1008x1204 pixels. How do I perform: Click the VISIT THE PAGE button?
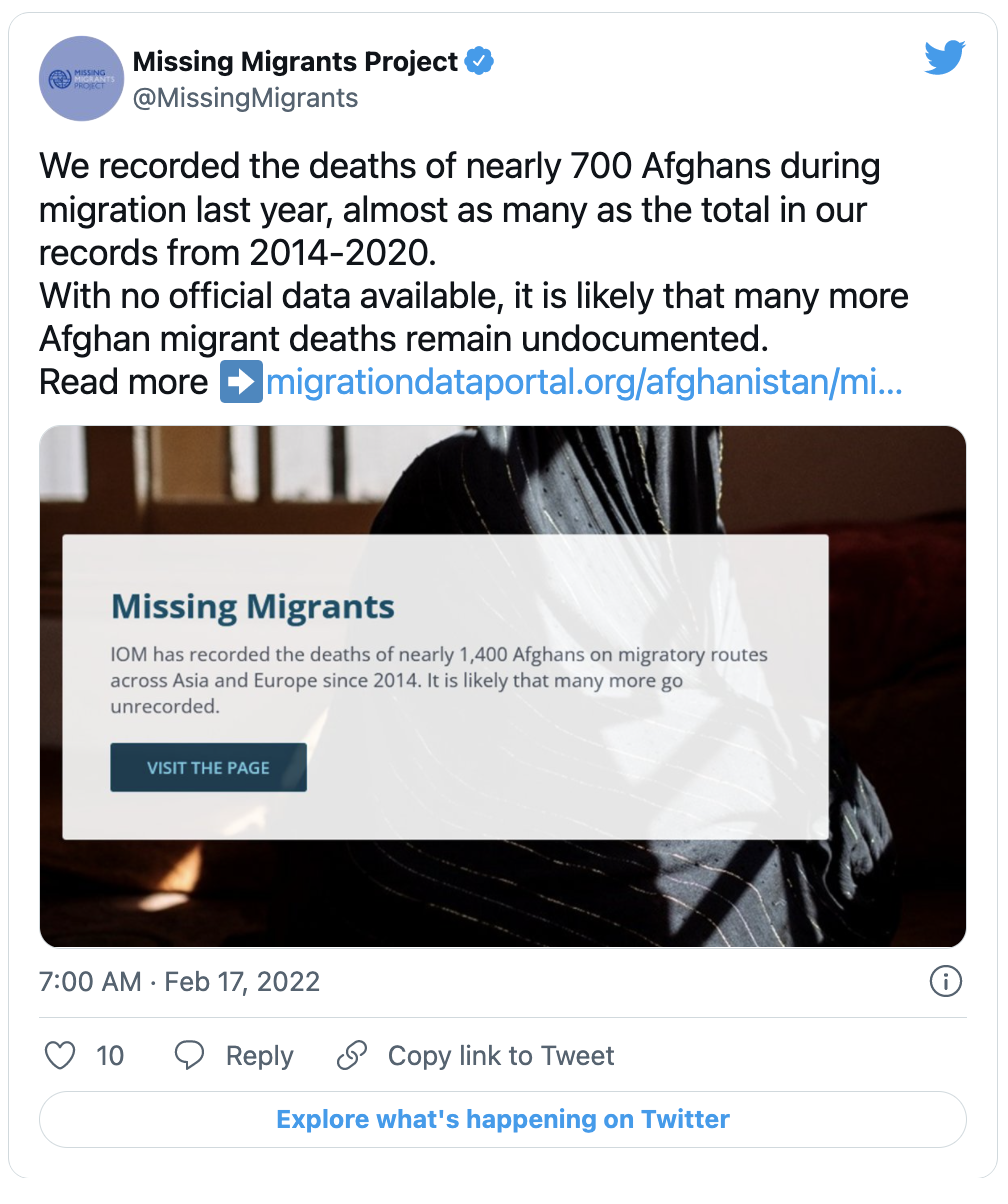coord(208,768)
